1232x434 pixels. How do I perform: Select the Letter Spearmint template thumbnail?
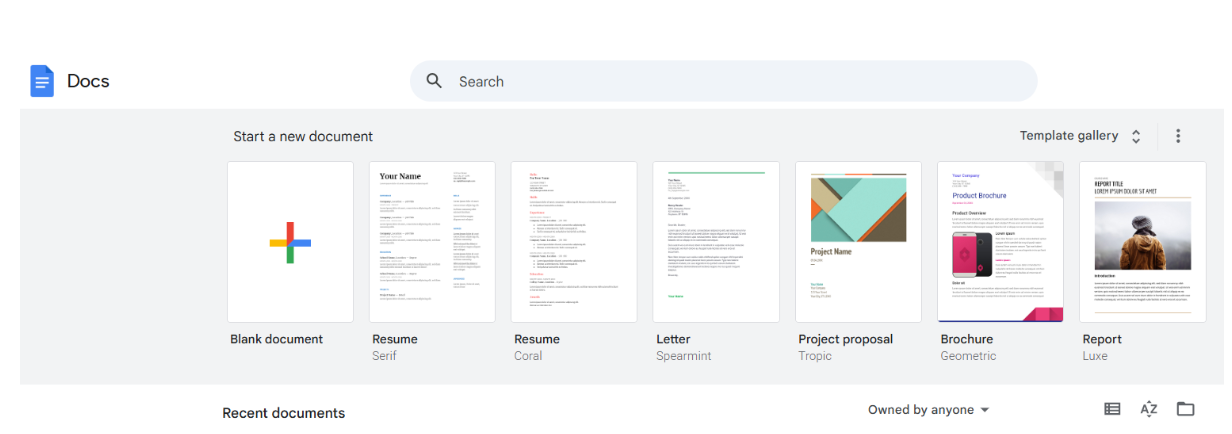[716, 242]
